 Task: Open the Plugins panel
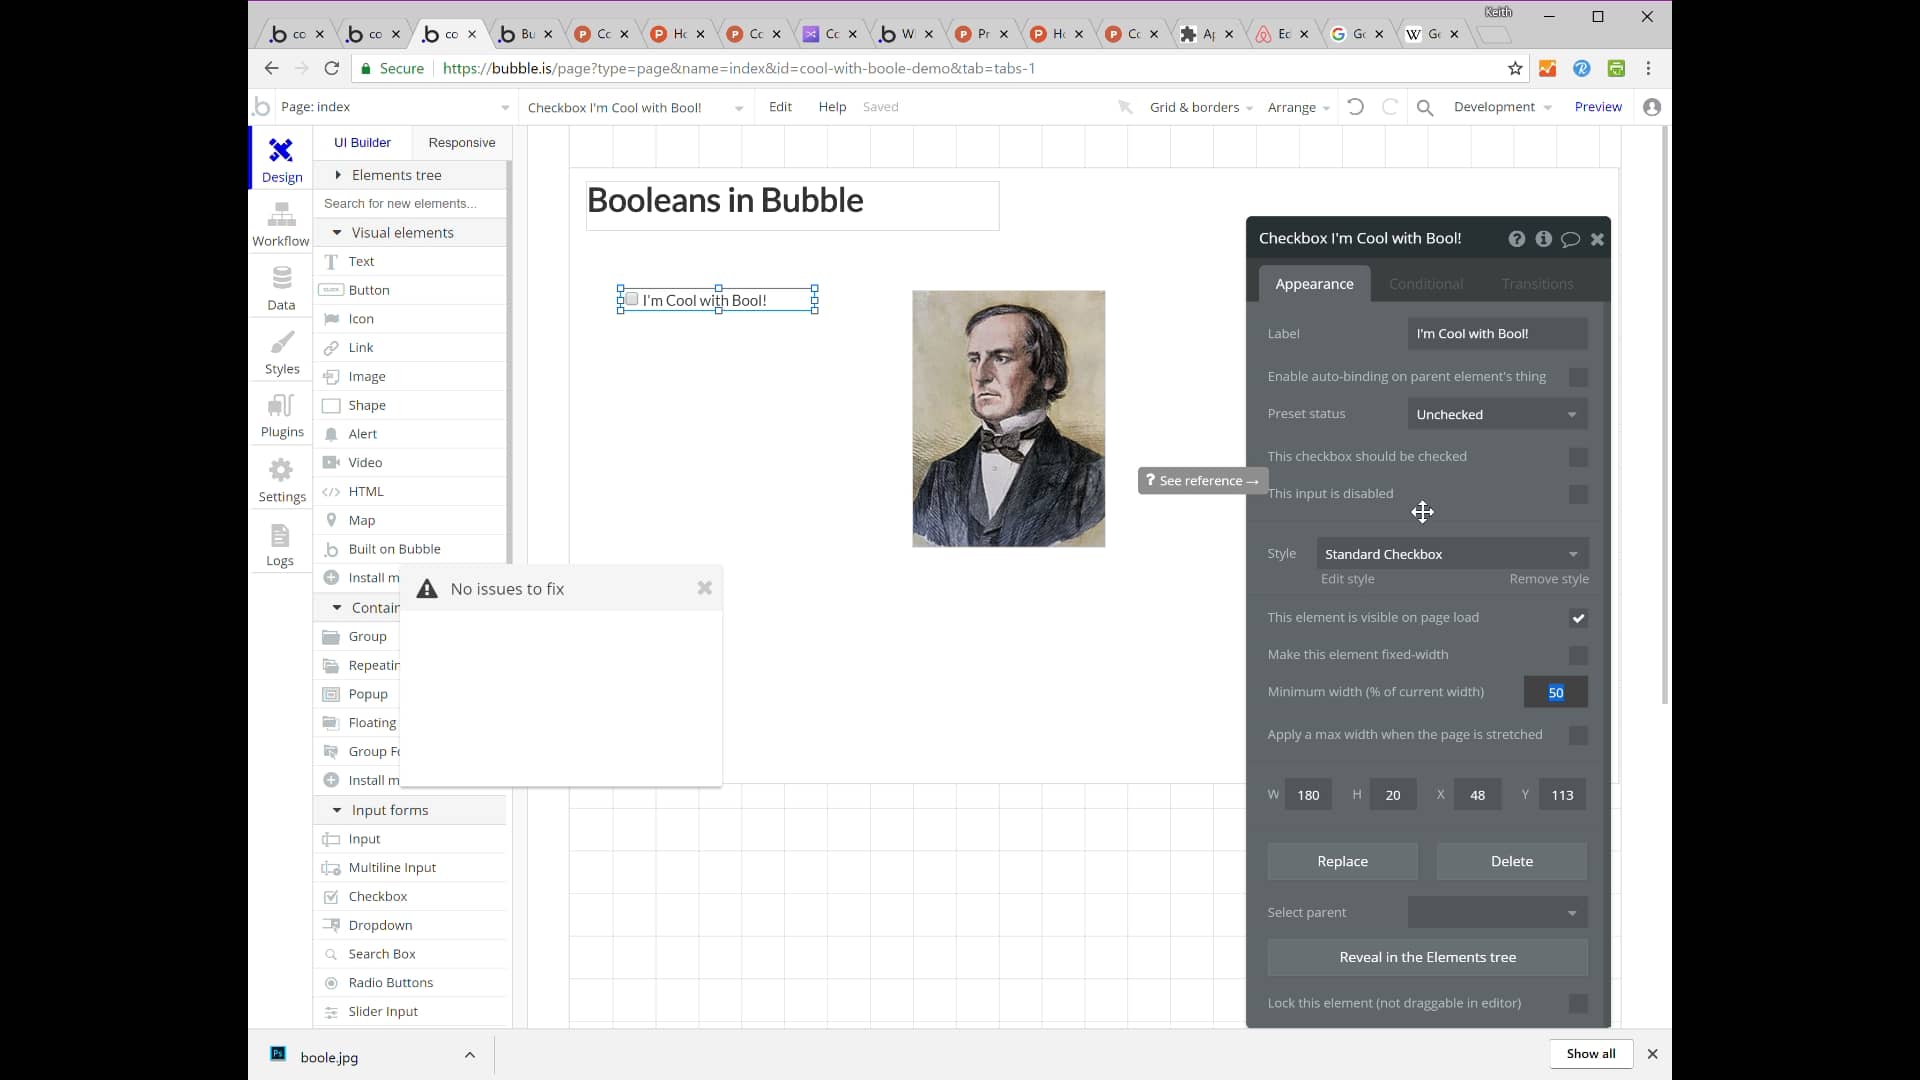(x=281, y=415)
